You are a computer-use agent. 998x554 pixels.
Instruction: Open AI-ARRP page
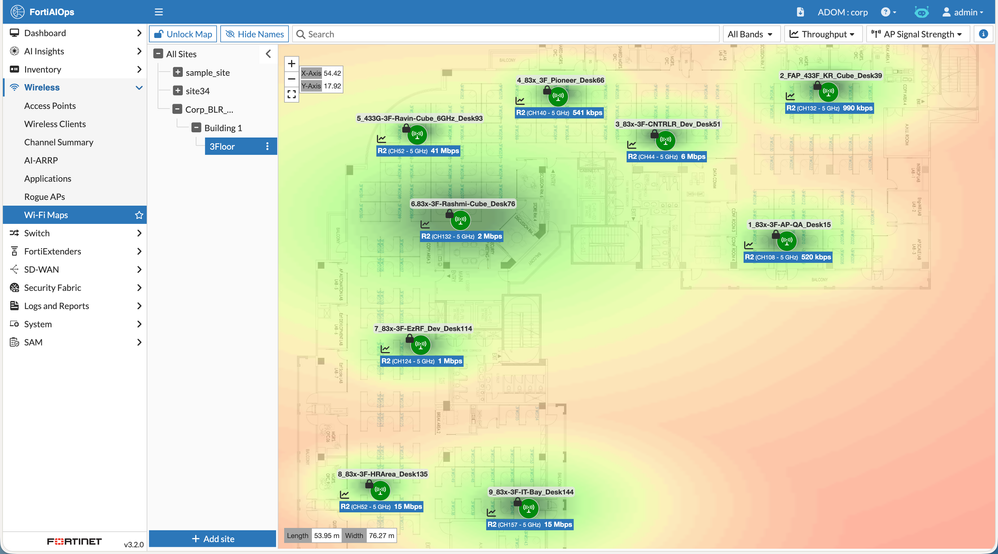pyautogui.click(x=41, y=160)
